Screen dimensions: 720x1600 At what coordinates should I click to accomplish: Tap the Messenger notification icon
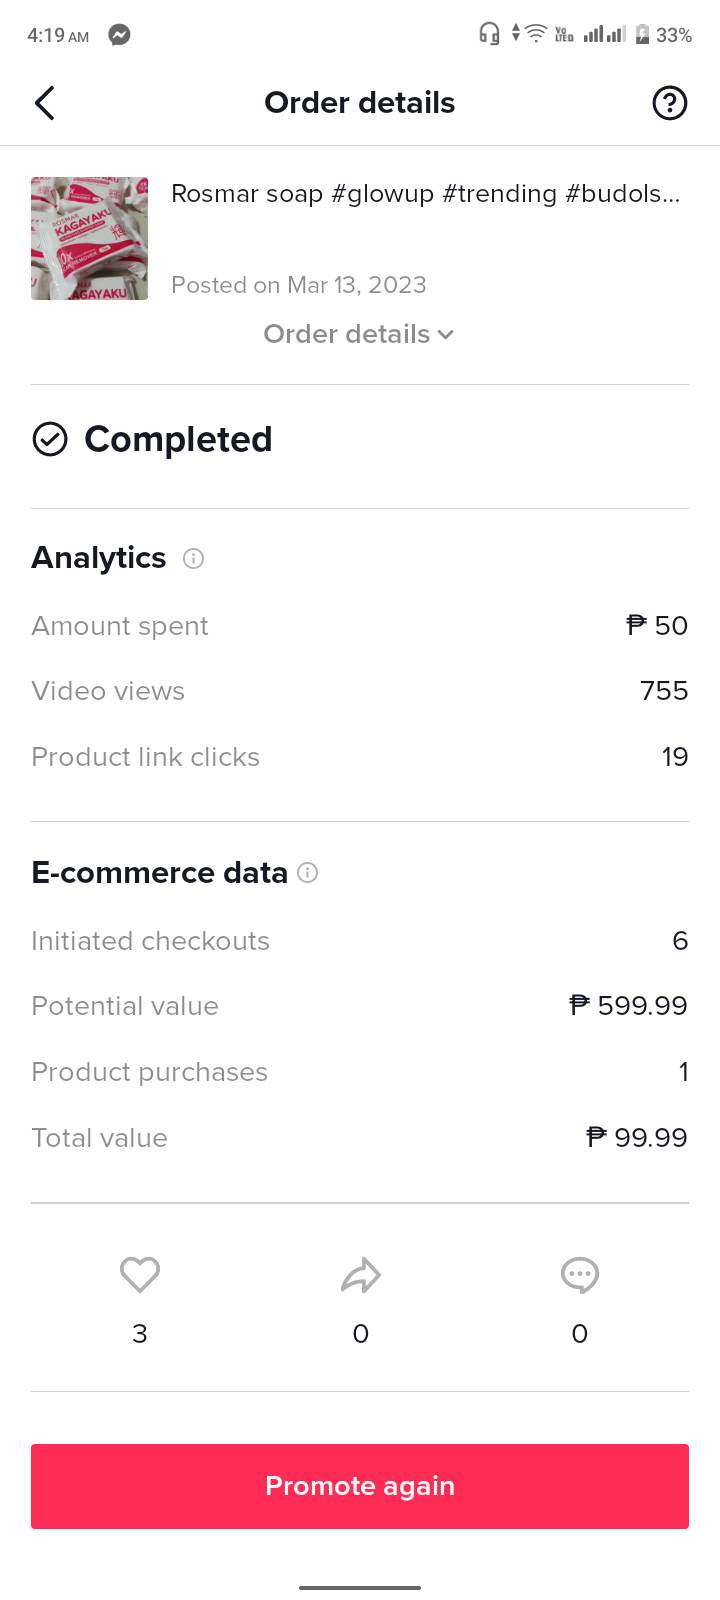click(119, 35)
